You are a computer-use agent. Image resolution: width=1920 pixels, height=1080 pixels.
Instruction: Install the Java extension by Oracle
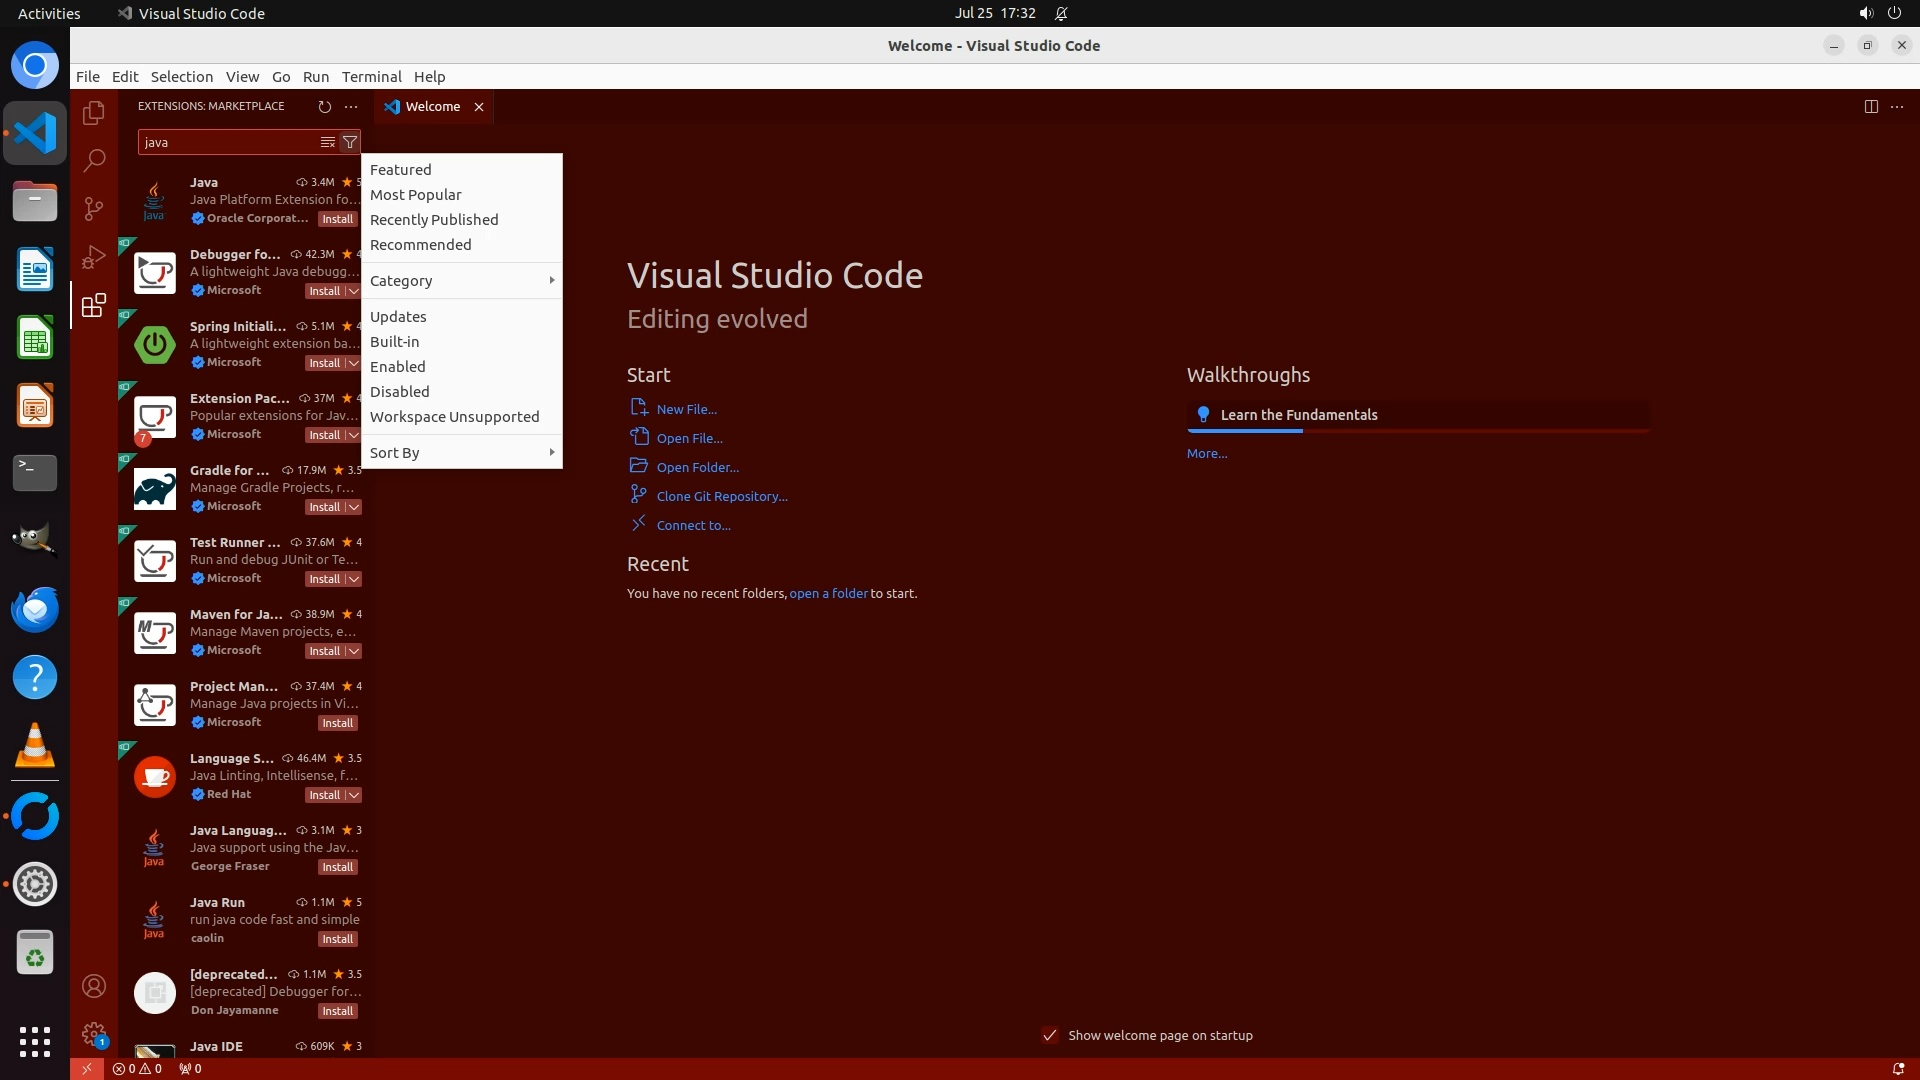point(337,219)
